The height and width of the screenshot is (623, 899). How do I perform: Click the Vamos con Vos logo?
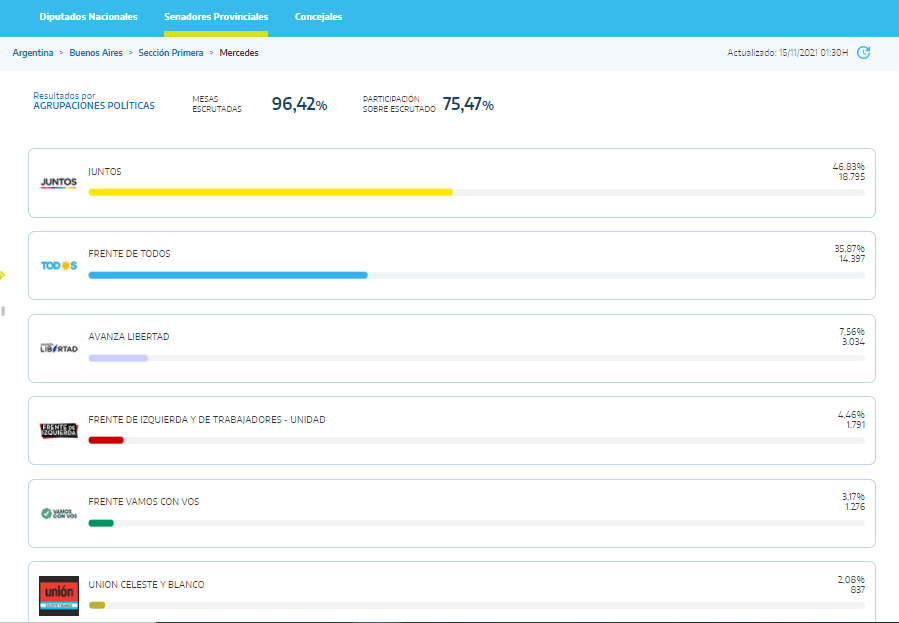[58, 513]
